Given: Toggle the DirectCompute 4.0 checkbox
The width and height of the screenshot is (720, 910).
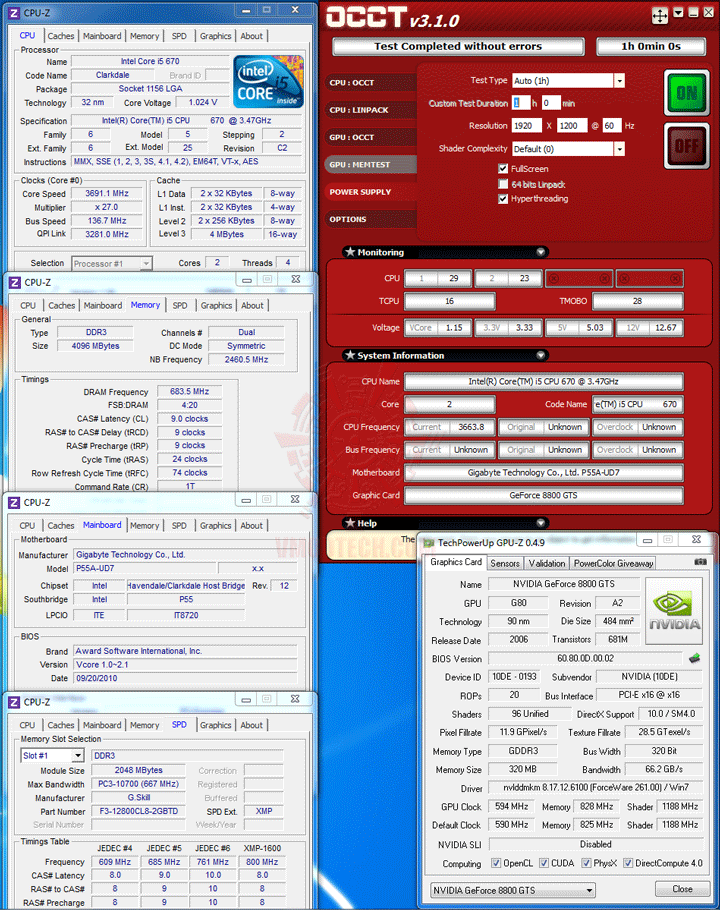Looking at the screenshot, I should click(628, 863).
